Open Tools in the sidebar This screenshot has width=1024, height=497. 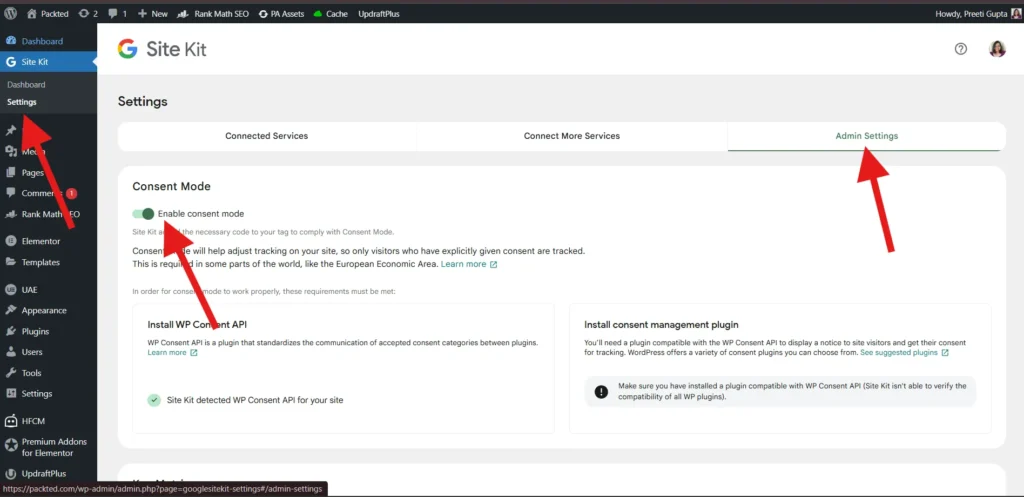[x=31, y=373]
